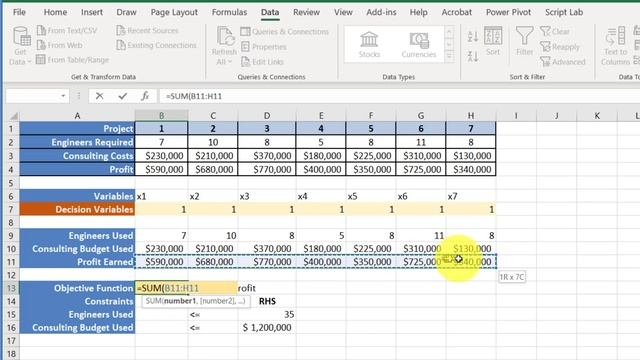Viewport: 640px width, 360px height.
Task: Open the Sort dialog
Action: pyautogui.click(x=493, y=41)
